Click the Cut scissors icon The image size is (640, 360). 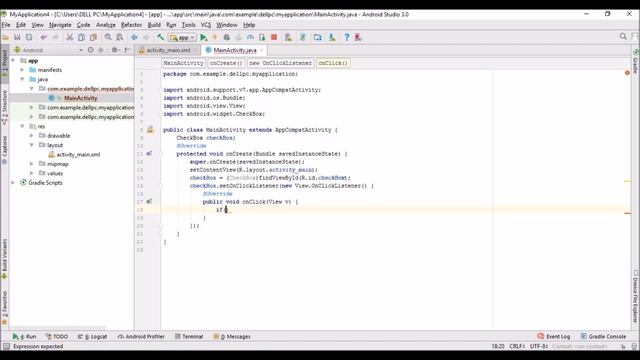point(70,38)
